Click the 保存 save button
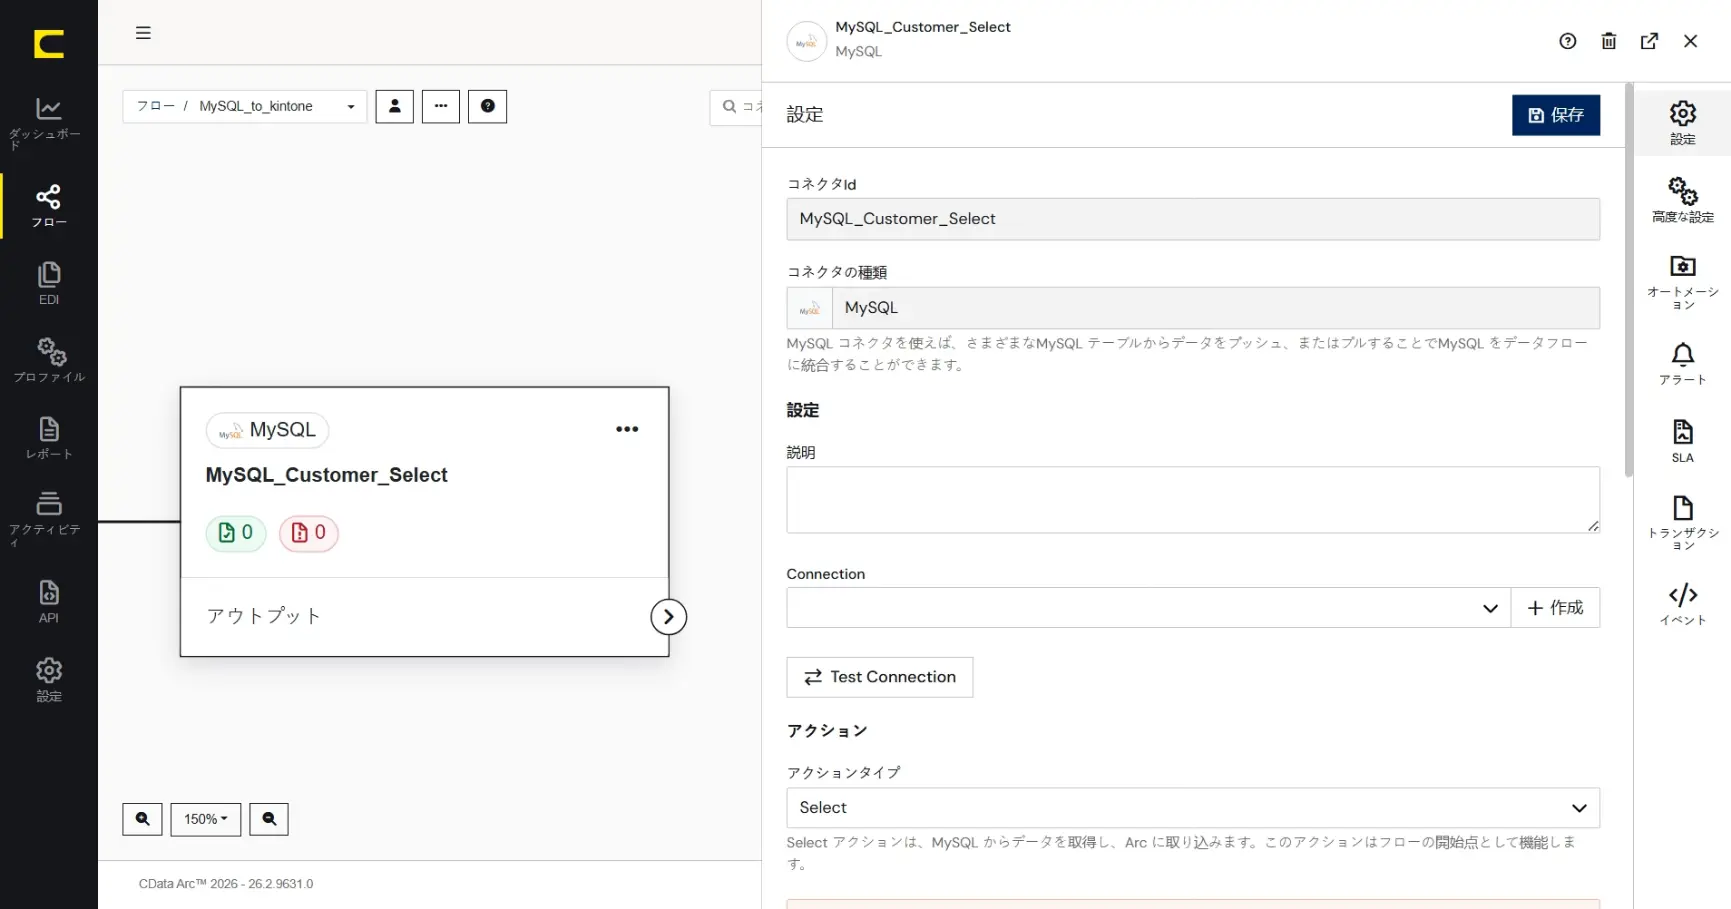 pos(1556,115)
